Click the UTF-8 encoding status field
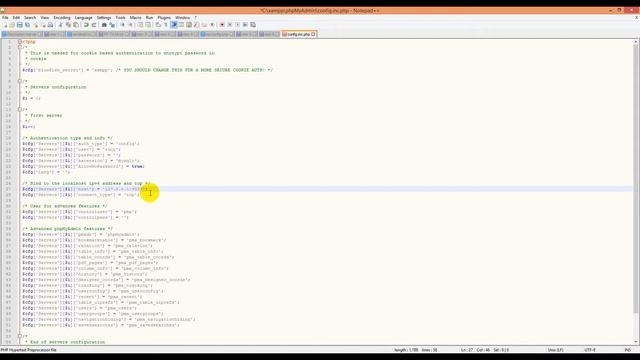This screenshot has width=640, height=360. pyautogui.click(x=590, y=350)
